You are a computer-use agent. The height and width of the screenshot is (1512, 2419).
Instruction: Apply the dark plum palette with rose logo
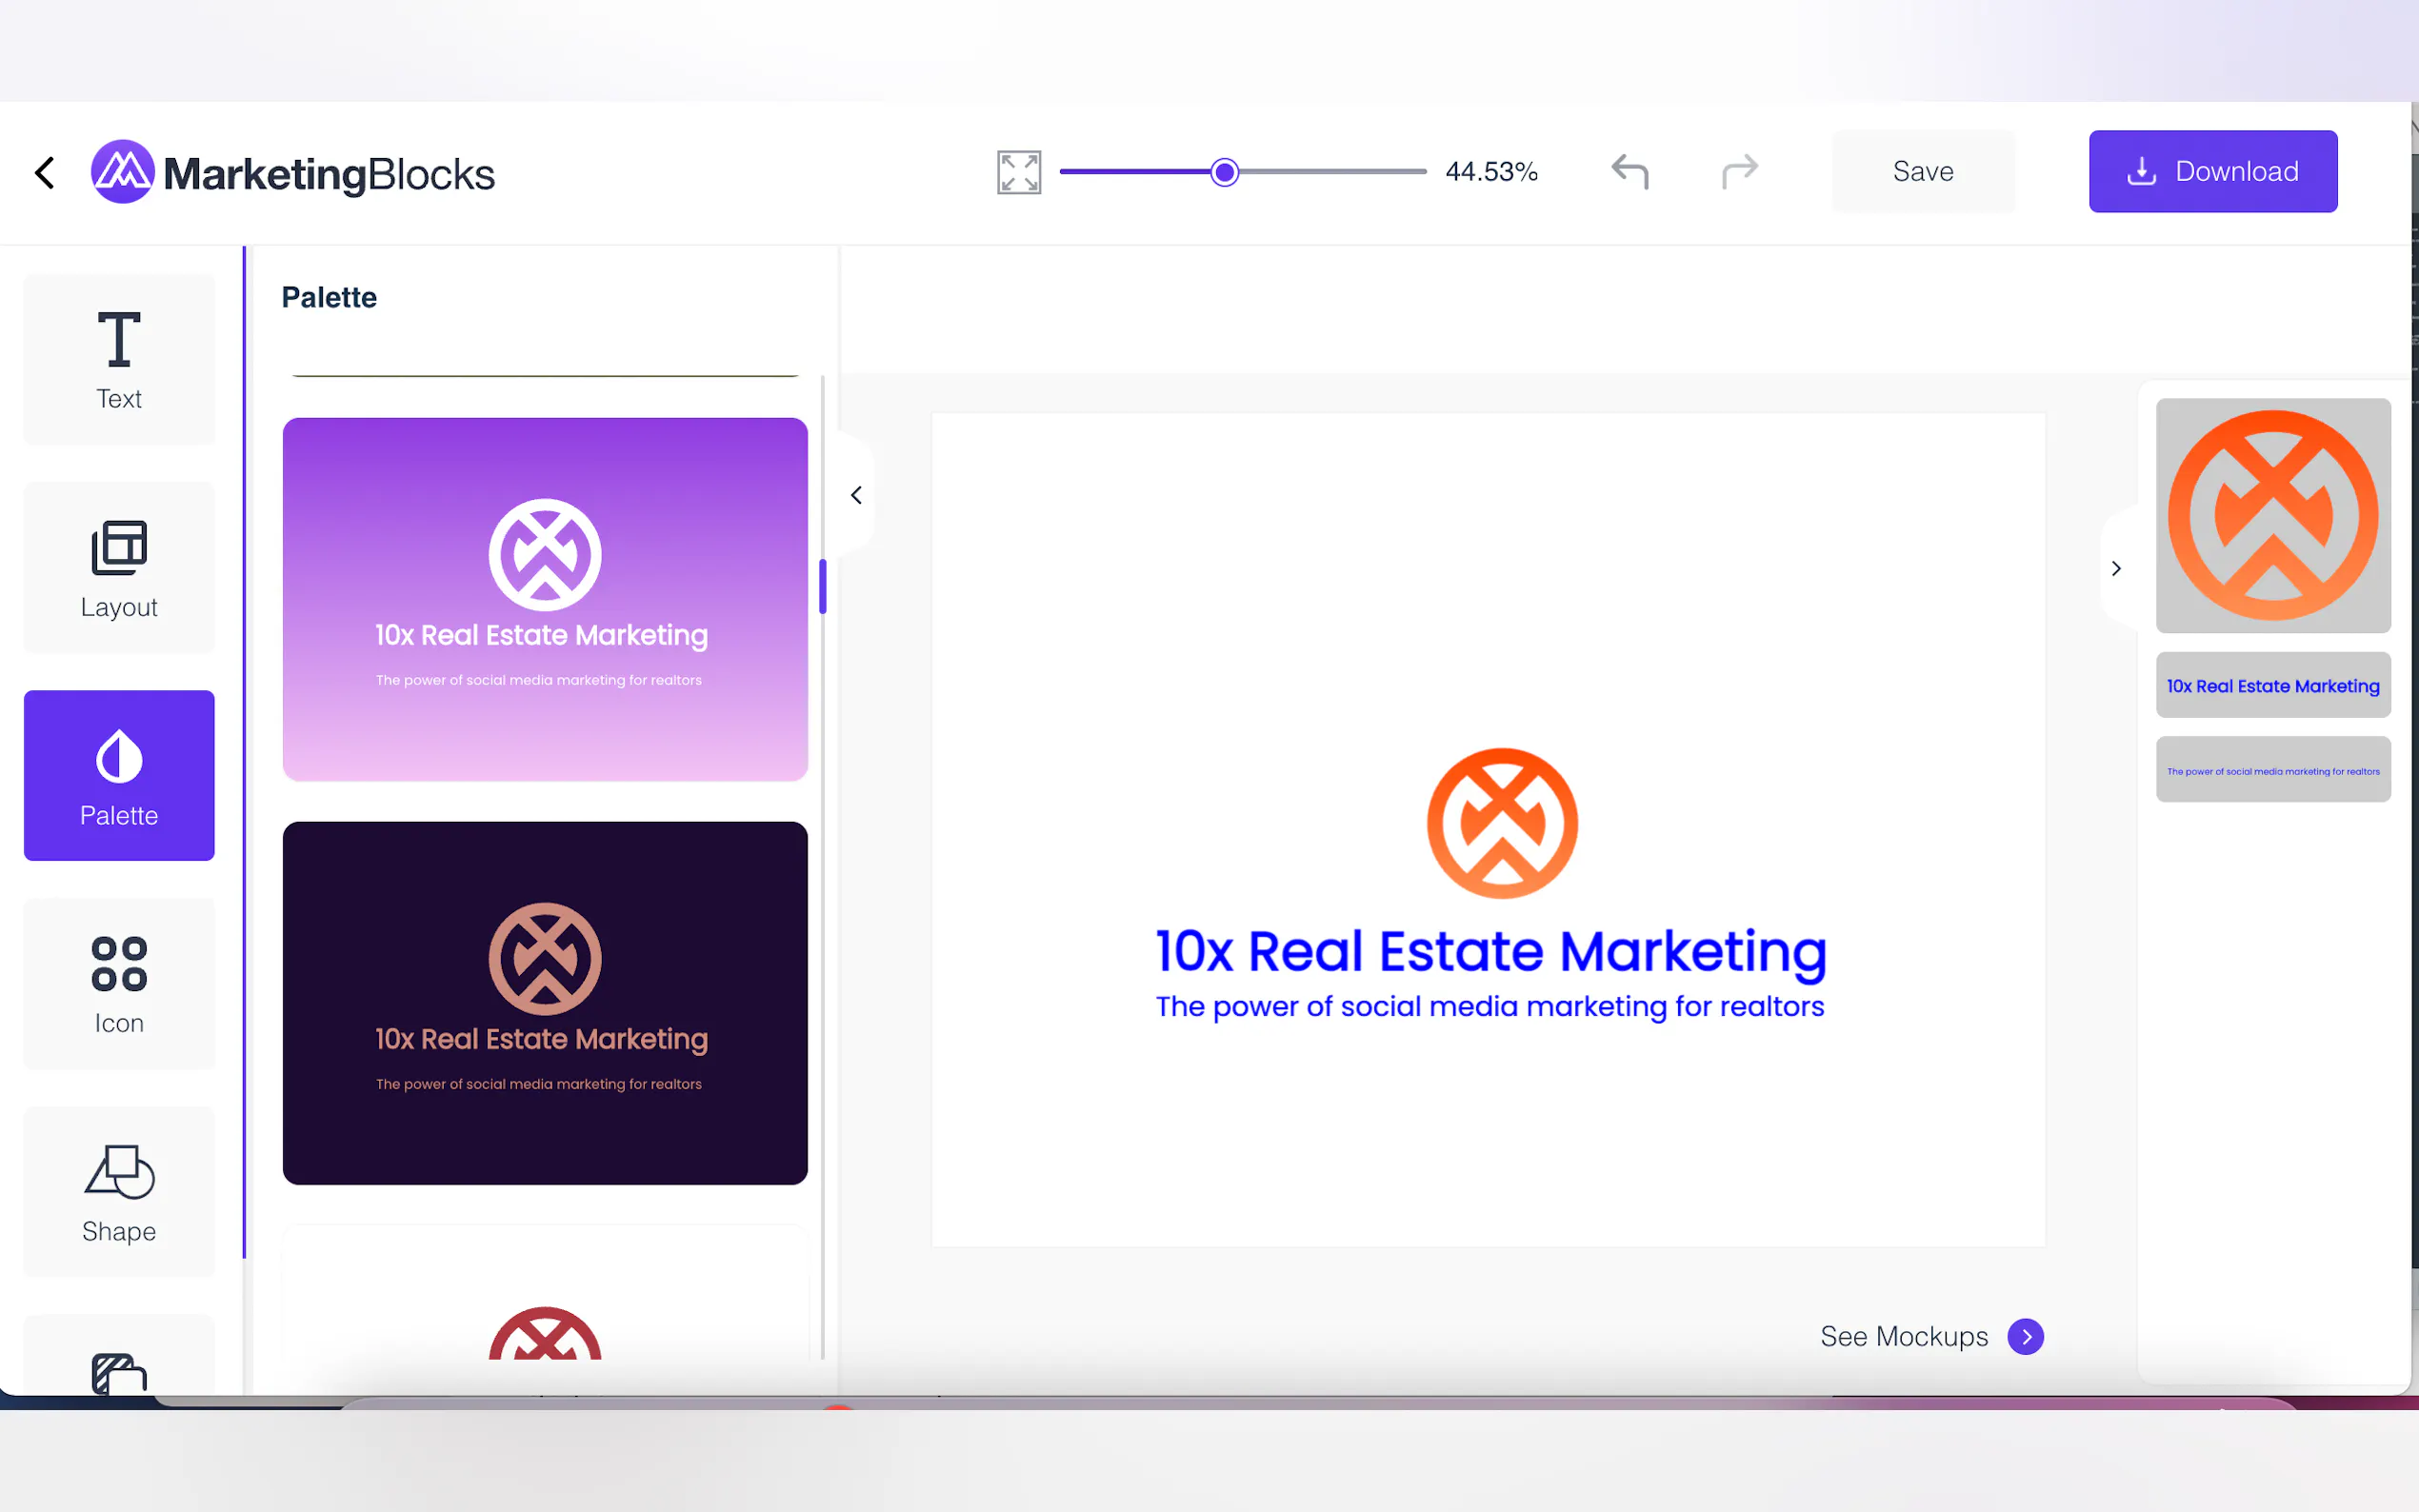[x=545, y=1002]
